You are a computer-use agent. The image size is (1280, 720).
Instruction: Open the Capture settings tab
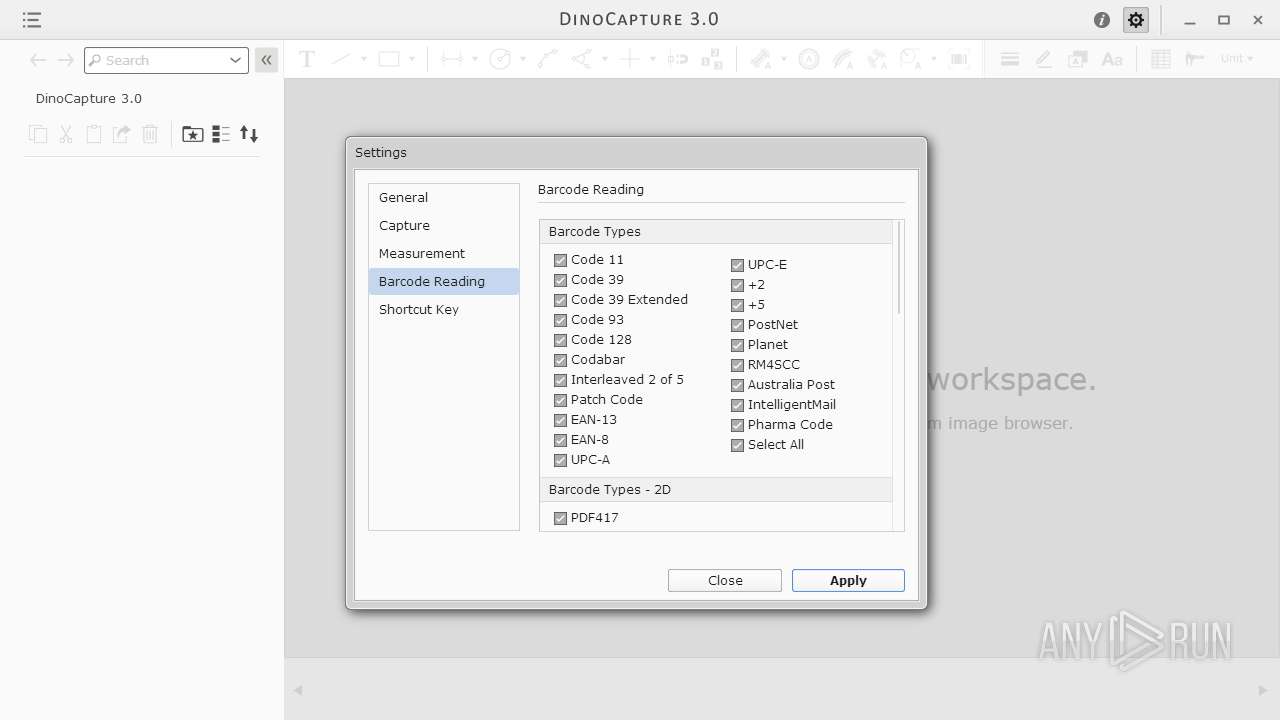[x=444, y=226]
